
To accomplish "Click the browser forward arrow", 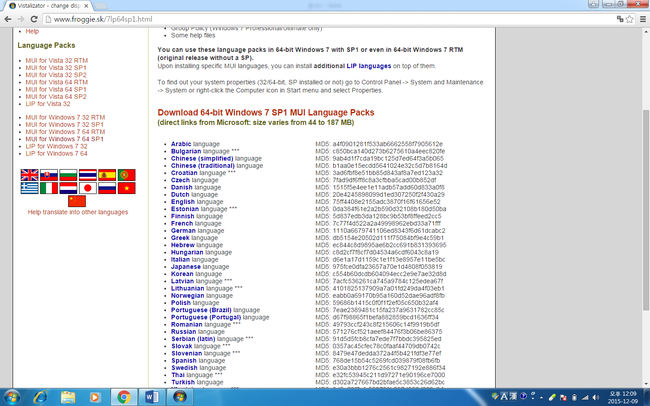I will click(x=21, y=19).
